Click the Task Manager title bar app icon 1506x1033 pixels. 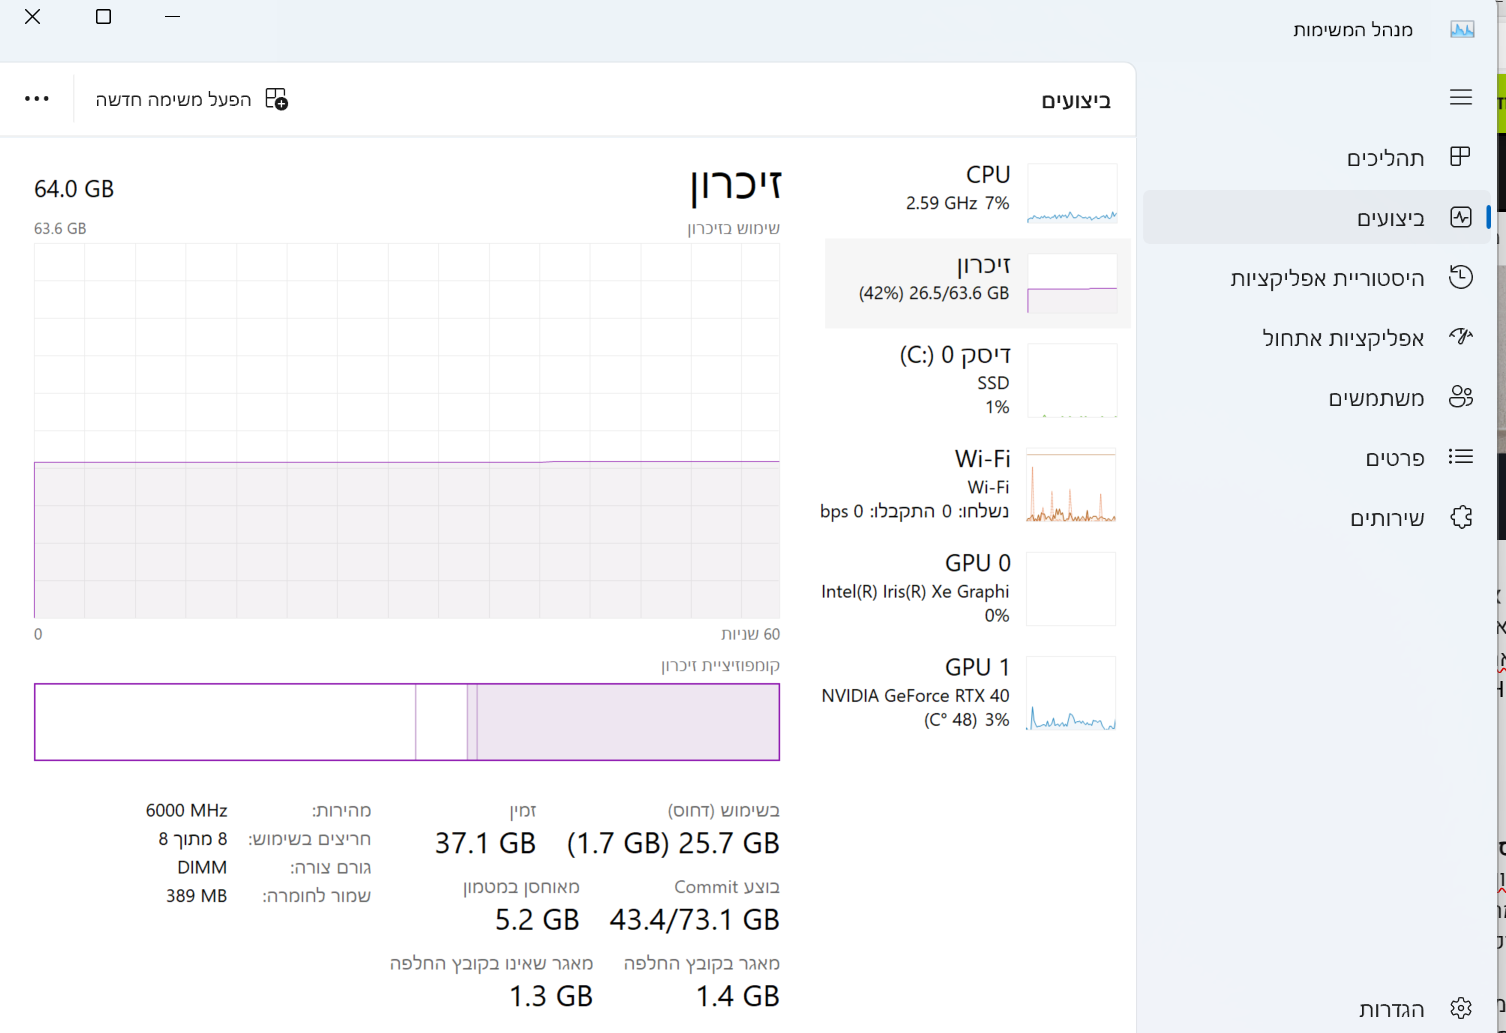click(x=1462, y=29)
